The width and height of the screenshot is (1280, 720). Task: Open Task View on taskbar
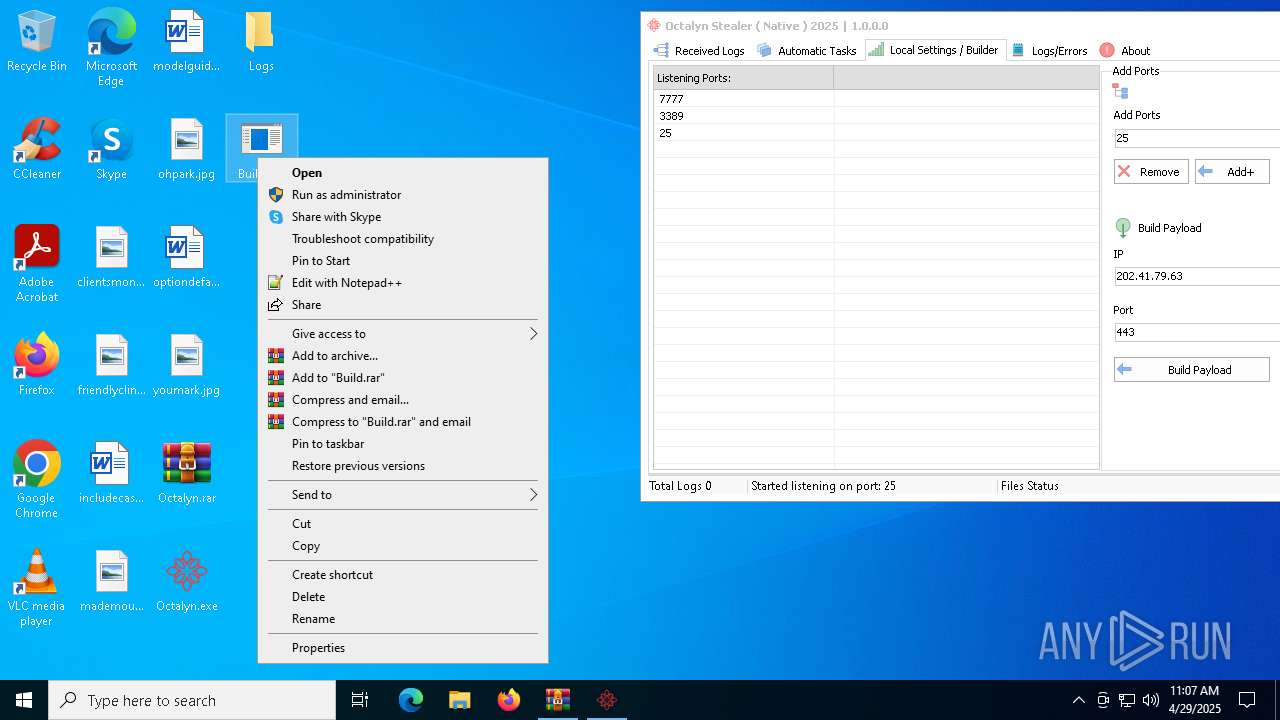(x=360, y=700)
